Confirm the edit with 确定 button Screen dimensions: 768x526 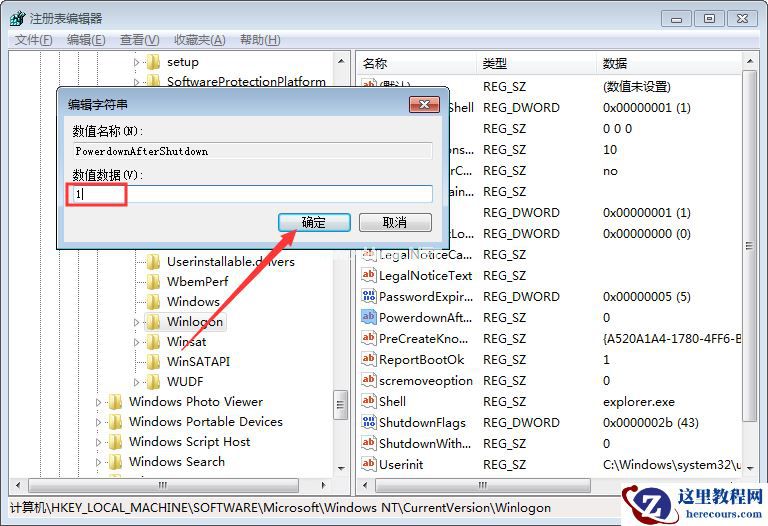click(314, 222)
